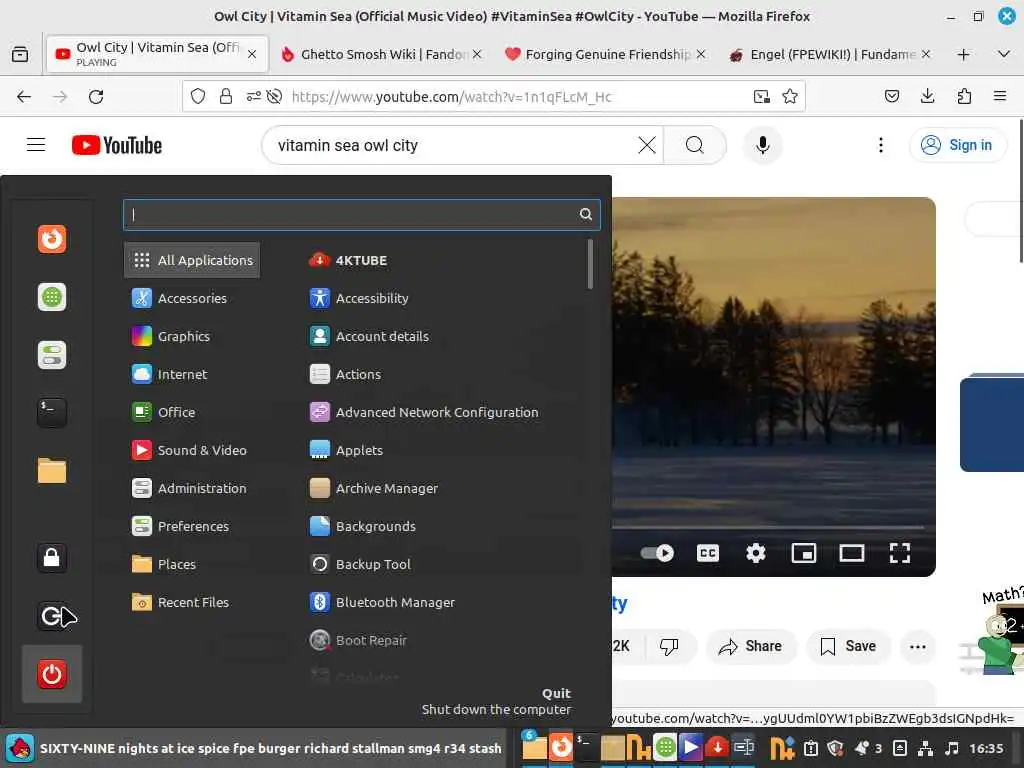Open Software Manager green icon in menu sidebar
1024x768 pixels.
pyautogui.click(x=52, y=297)
